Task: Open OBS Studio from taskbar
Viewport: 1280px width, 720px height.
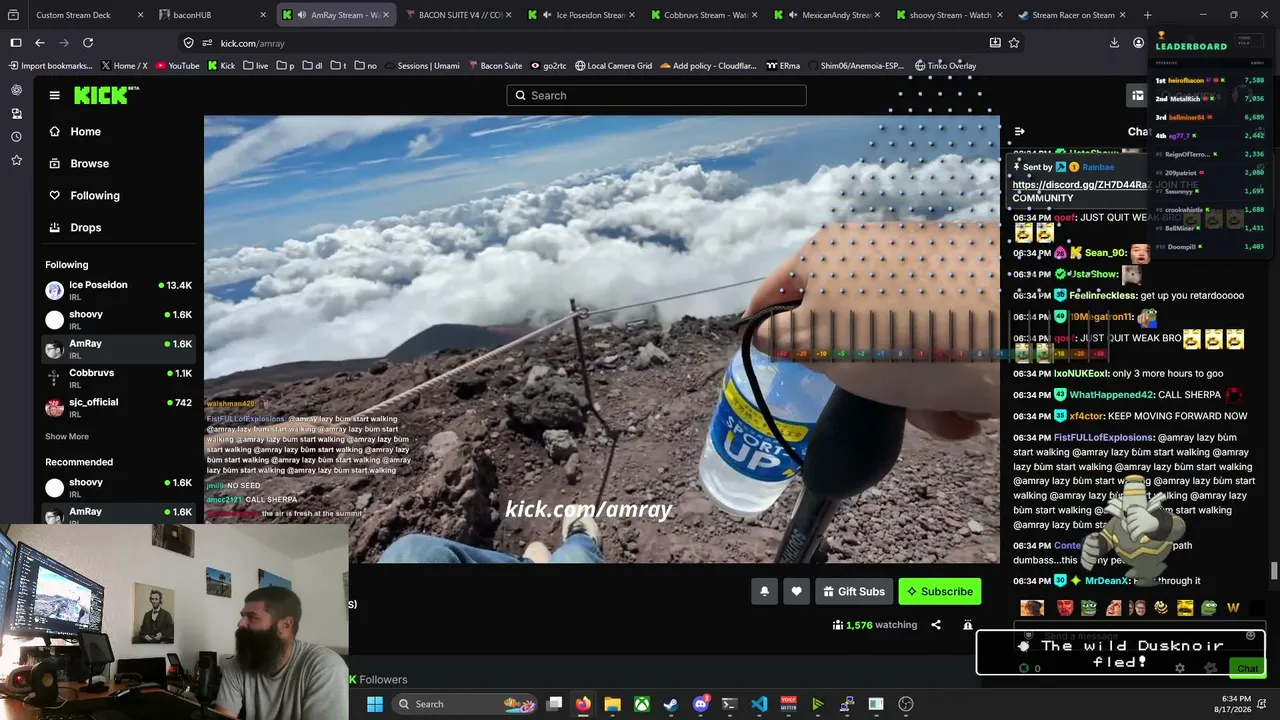Action: pyautogui.click(x=906, y=704)
